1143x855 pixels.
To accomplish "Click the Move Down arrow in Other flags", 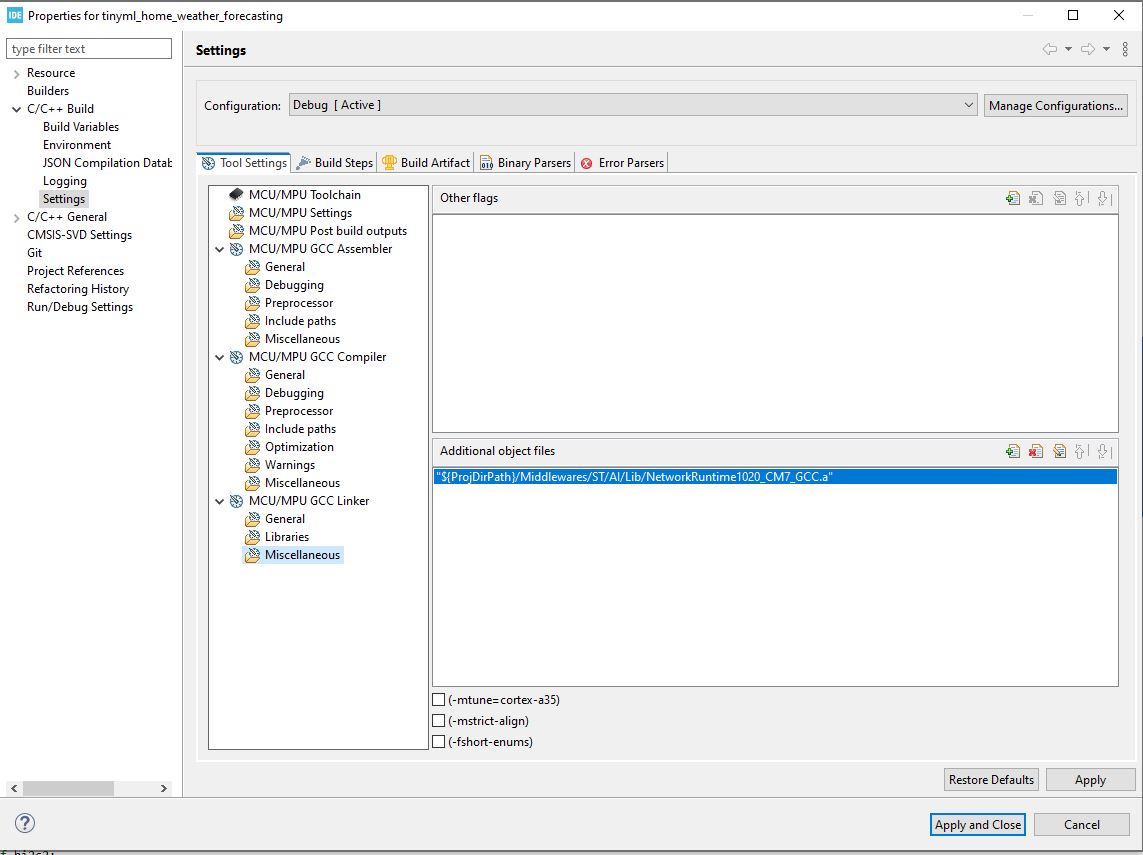I will [x=1104, y=198].
